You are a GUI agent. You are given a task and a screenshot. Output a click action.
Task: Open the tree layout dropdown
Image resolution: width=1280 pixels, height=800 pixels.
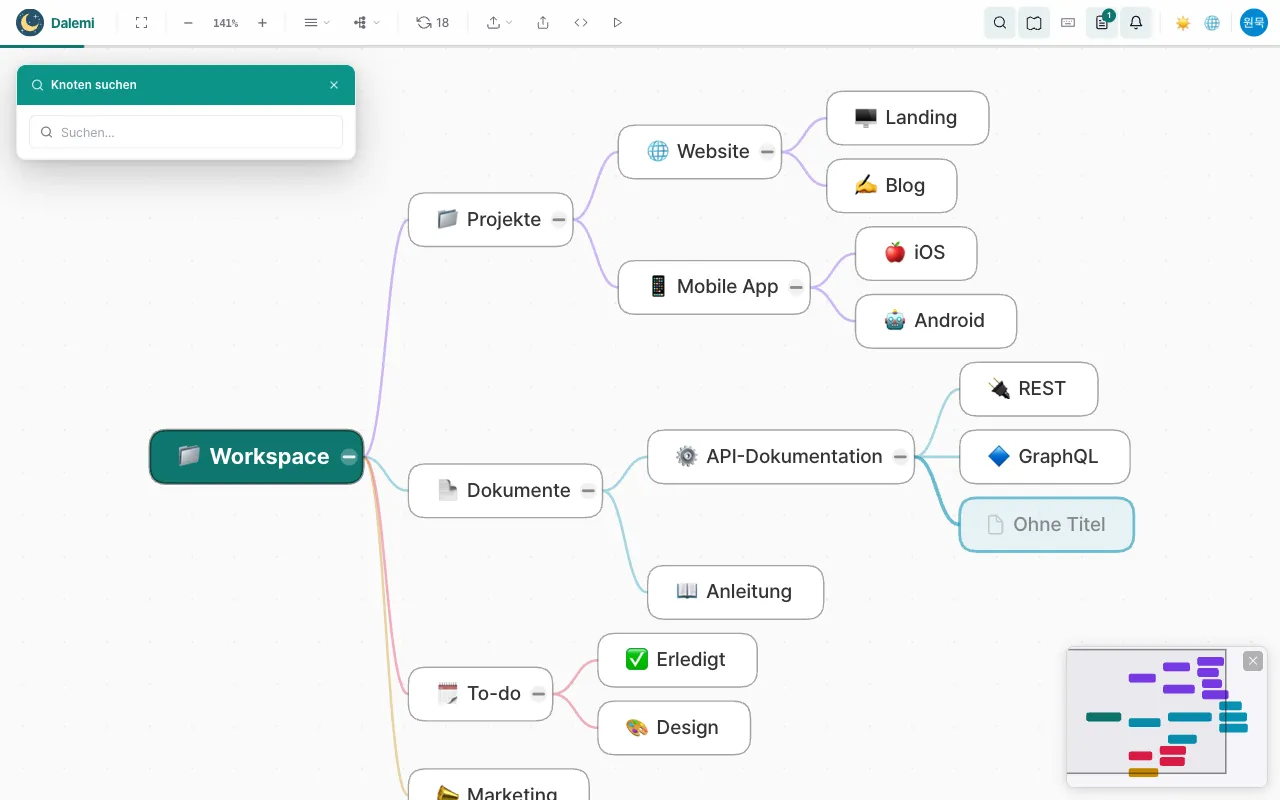point(366,22)
